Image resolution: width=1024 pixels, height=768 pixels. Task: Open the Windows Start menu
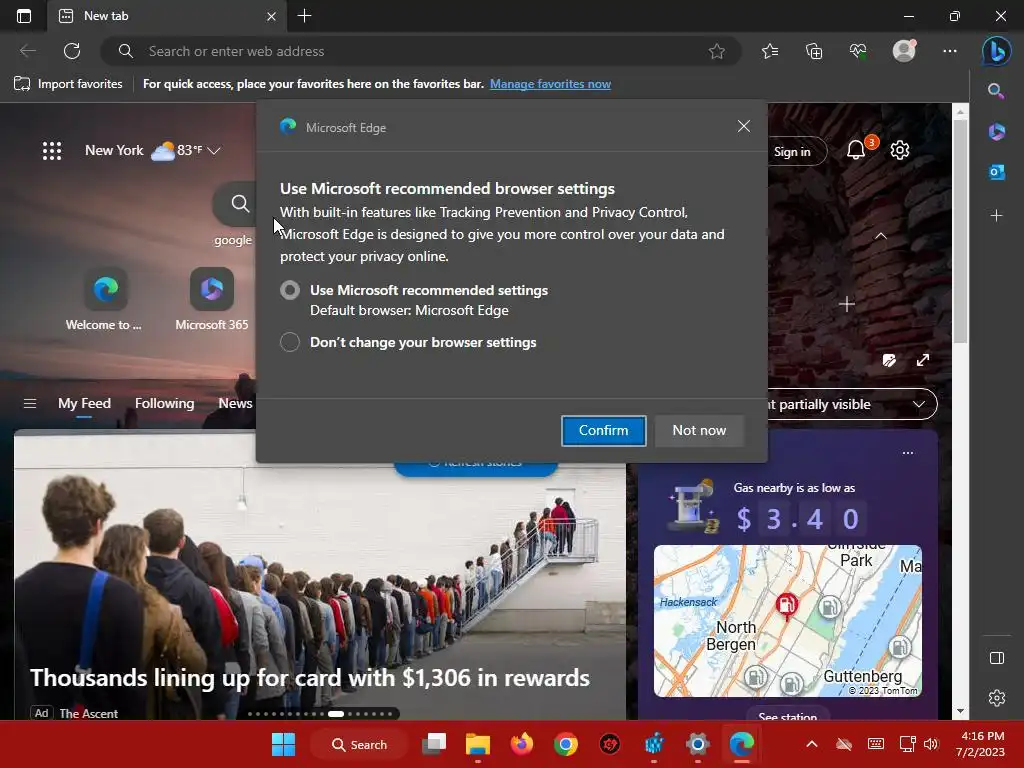pos(283,744)
